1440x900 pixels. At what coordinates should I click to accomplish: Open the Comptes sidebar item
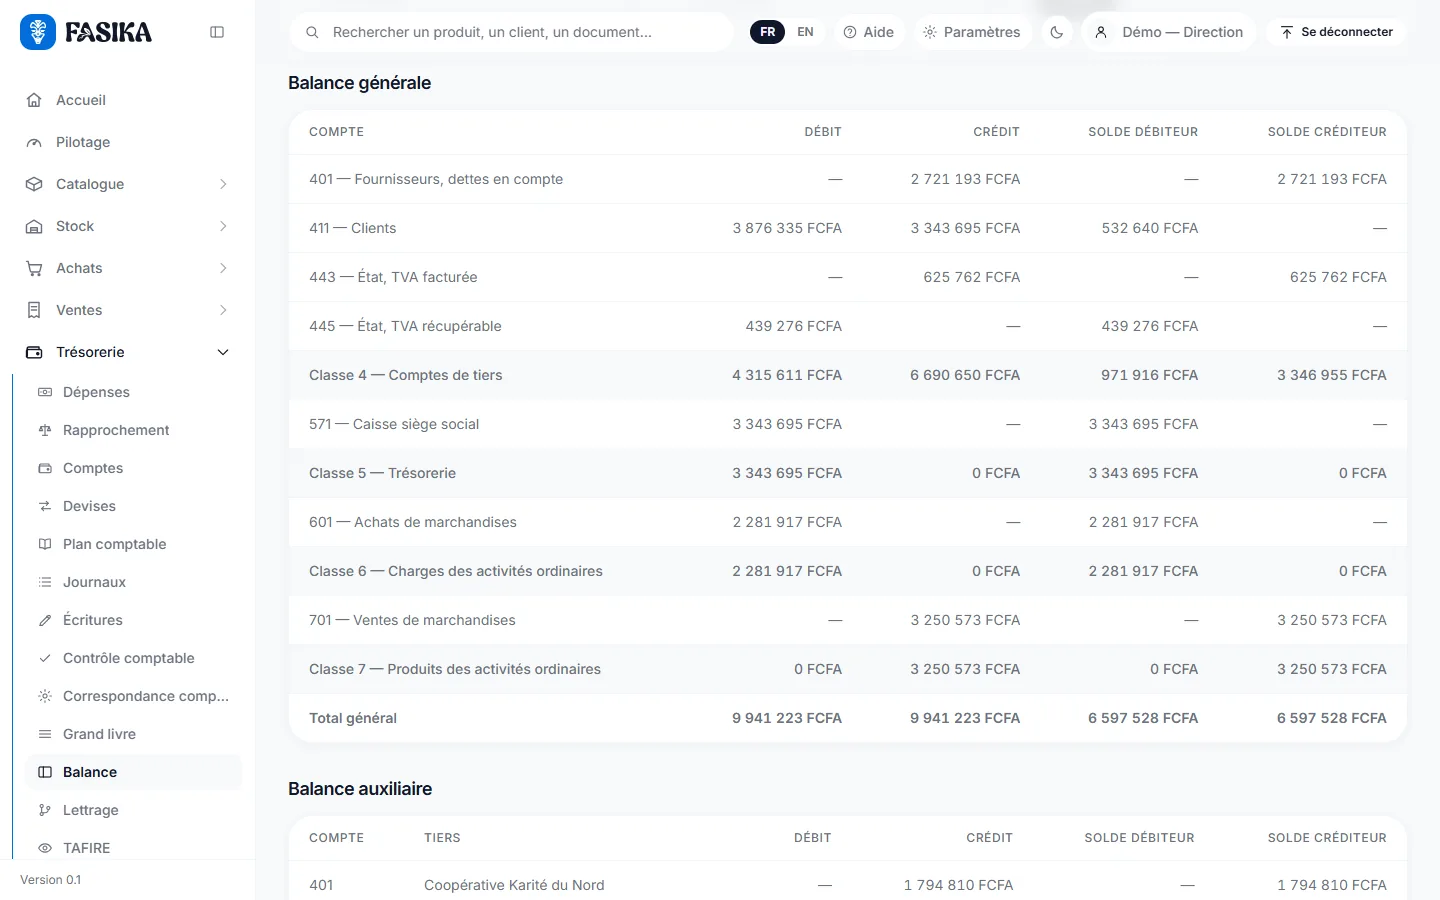click(x=134, y=468)
